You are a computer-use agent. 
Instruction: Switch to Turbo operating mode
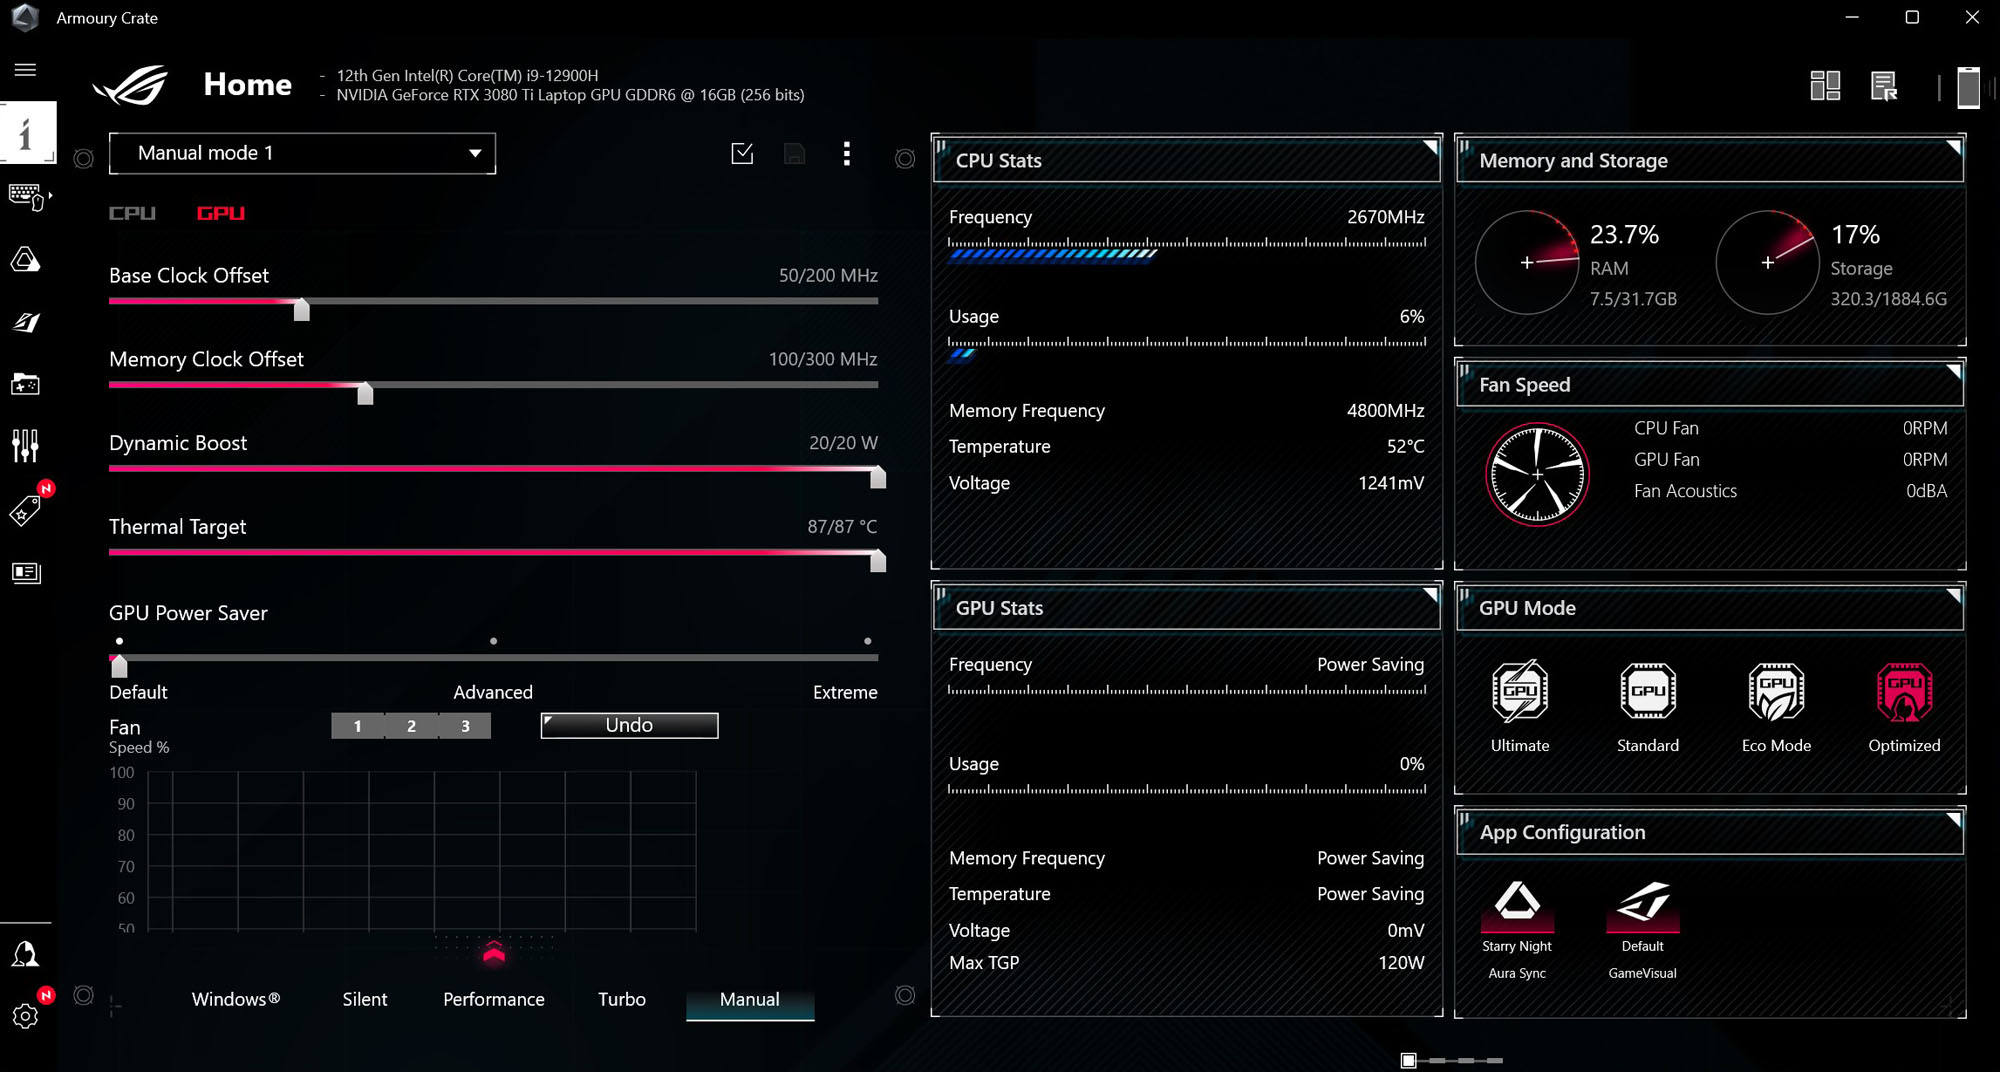tap(621, 999)
